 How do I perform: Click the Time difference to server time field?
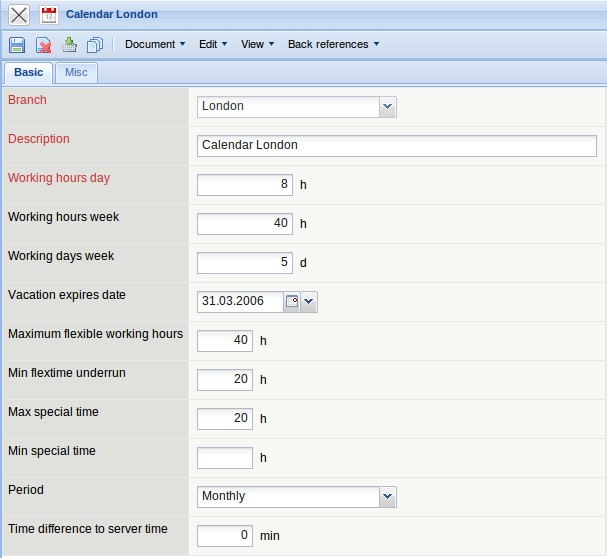click(x=225, y=535)
